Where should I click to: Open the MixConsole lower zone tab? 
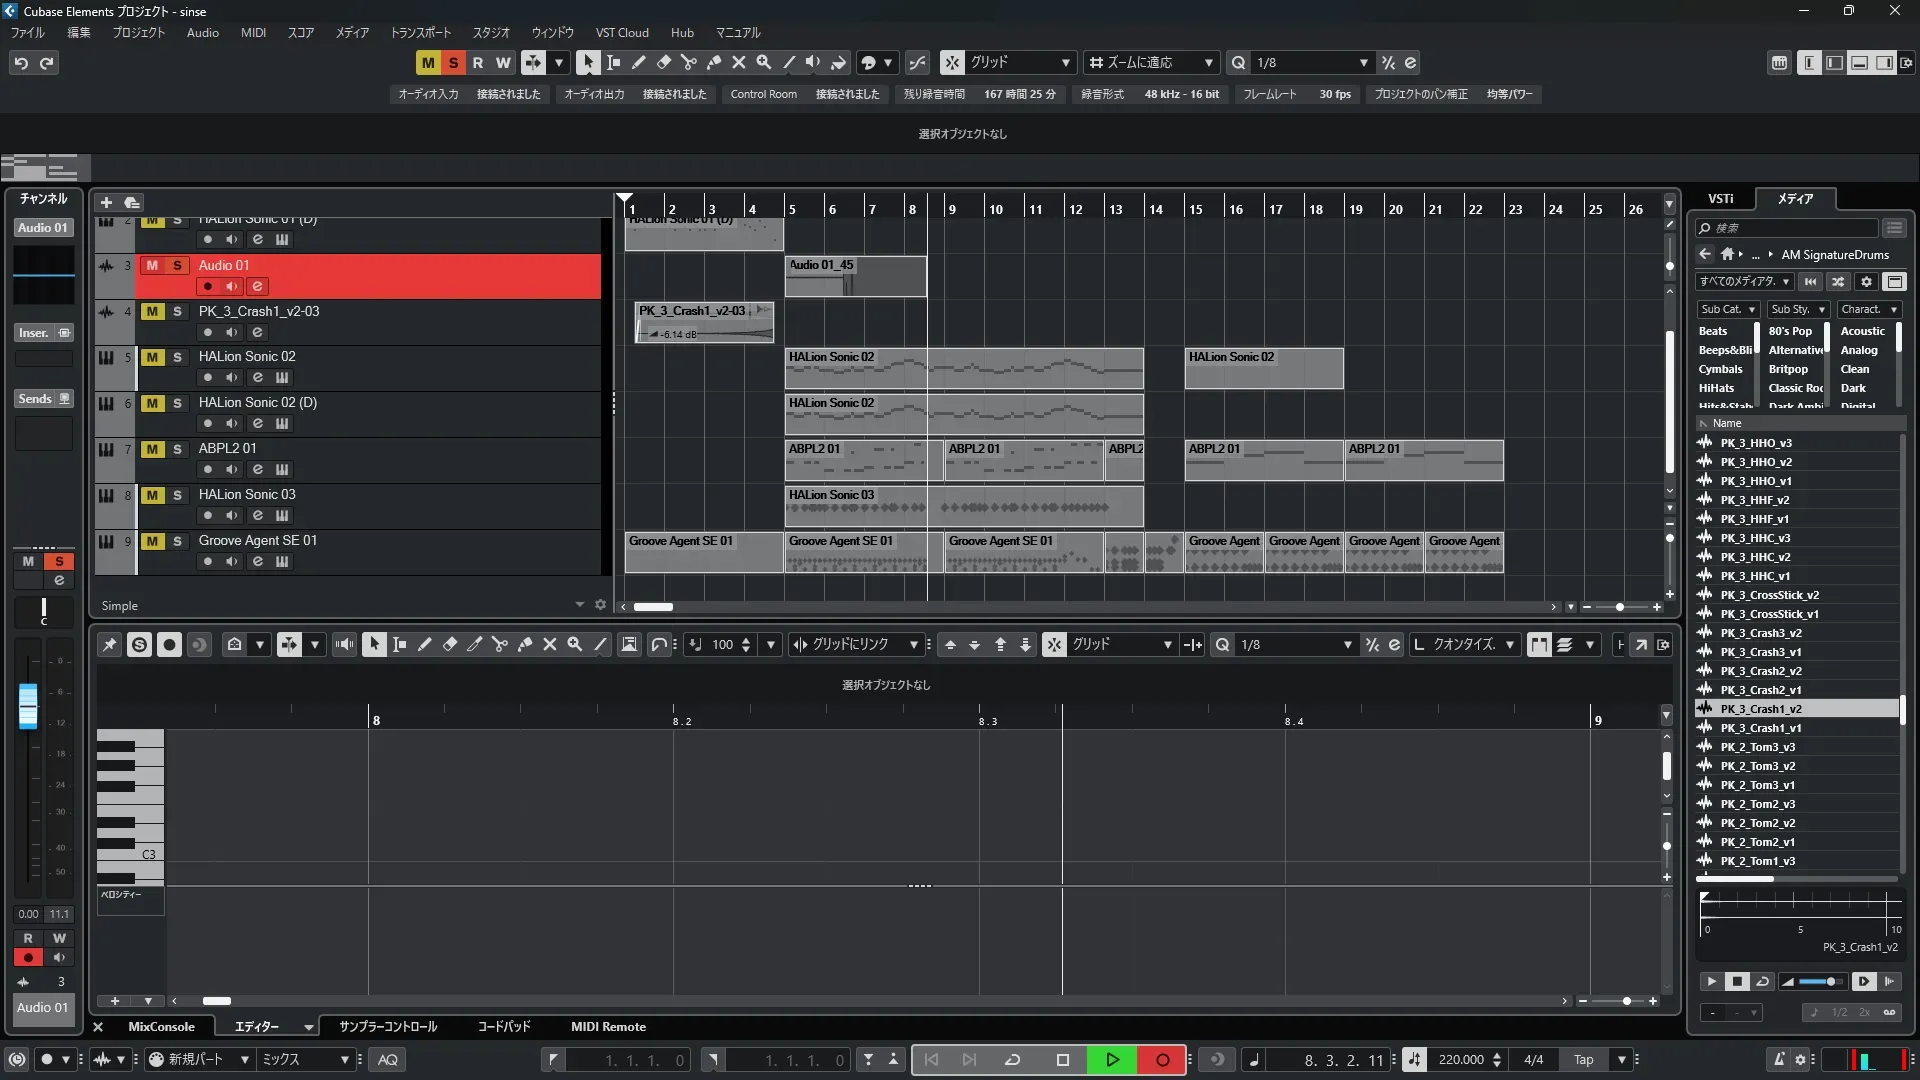click(x=161, y=1027)
